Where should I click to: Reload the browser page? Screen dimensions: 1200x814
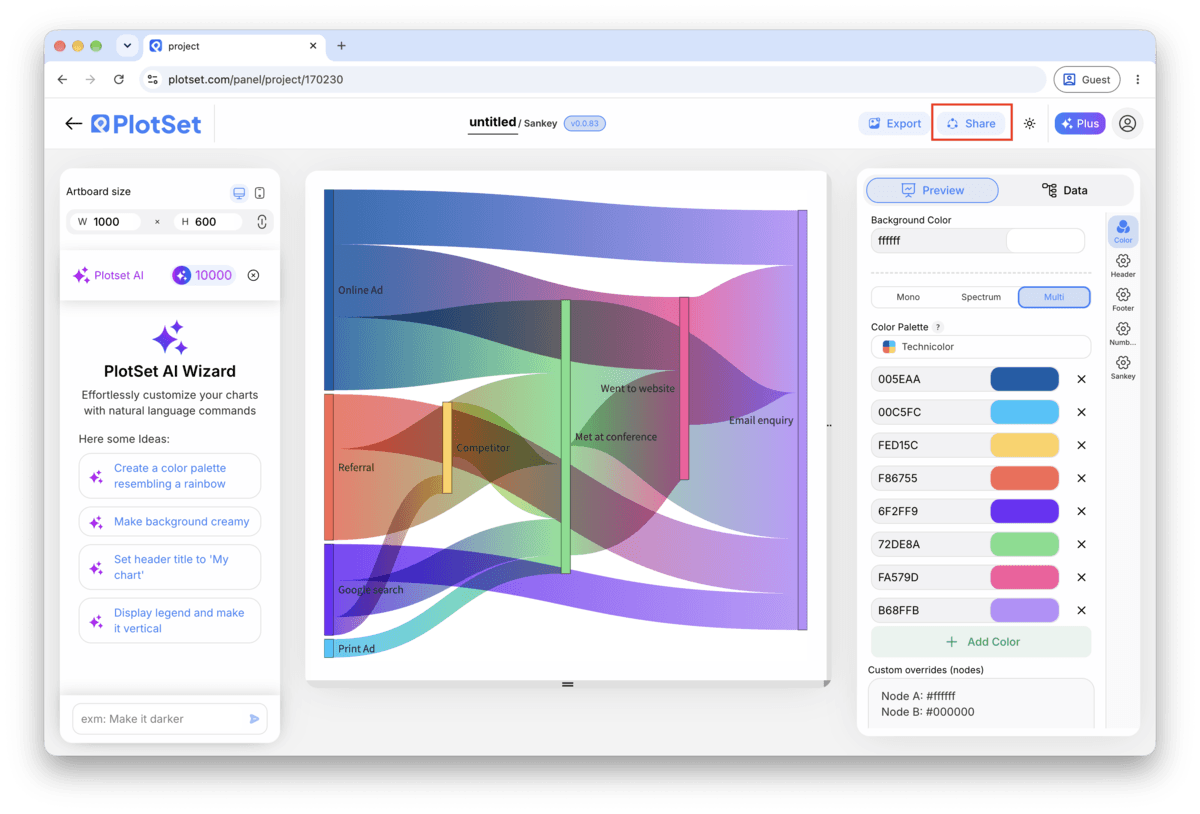[x=119, y=79]
